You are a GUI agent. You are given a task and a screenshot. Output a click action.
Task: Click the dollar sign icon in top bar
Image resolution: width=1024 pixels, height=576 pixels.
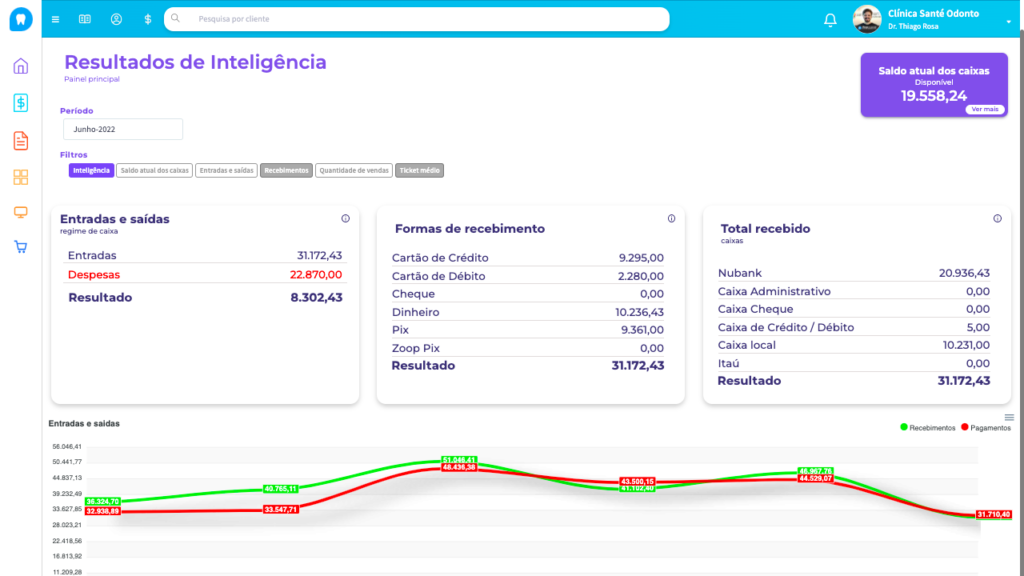tap(148, 19)
